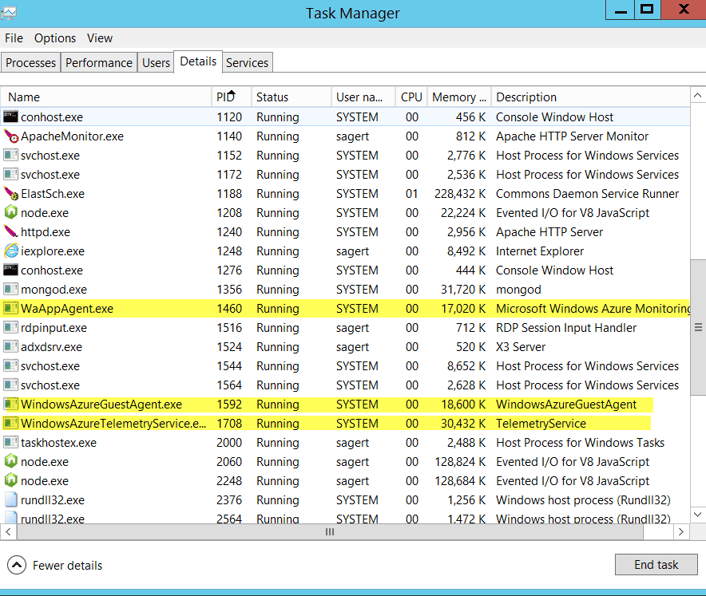Collapse view with Fewer details arrow
This screenshot has height=596, width=706.
pos(17,565)
